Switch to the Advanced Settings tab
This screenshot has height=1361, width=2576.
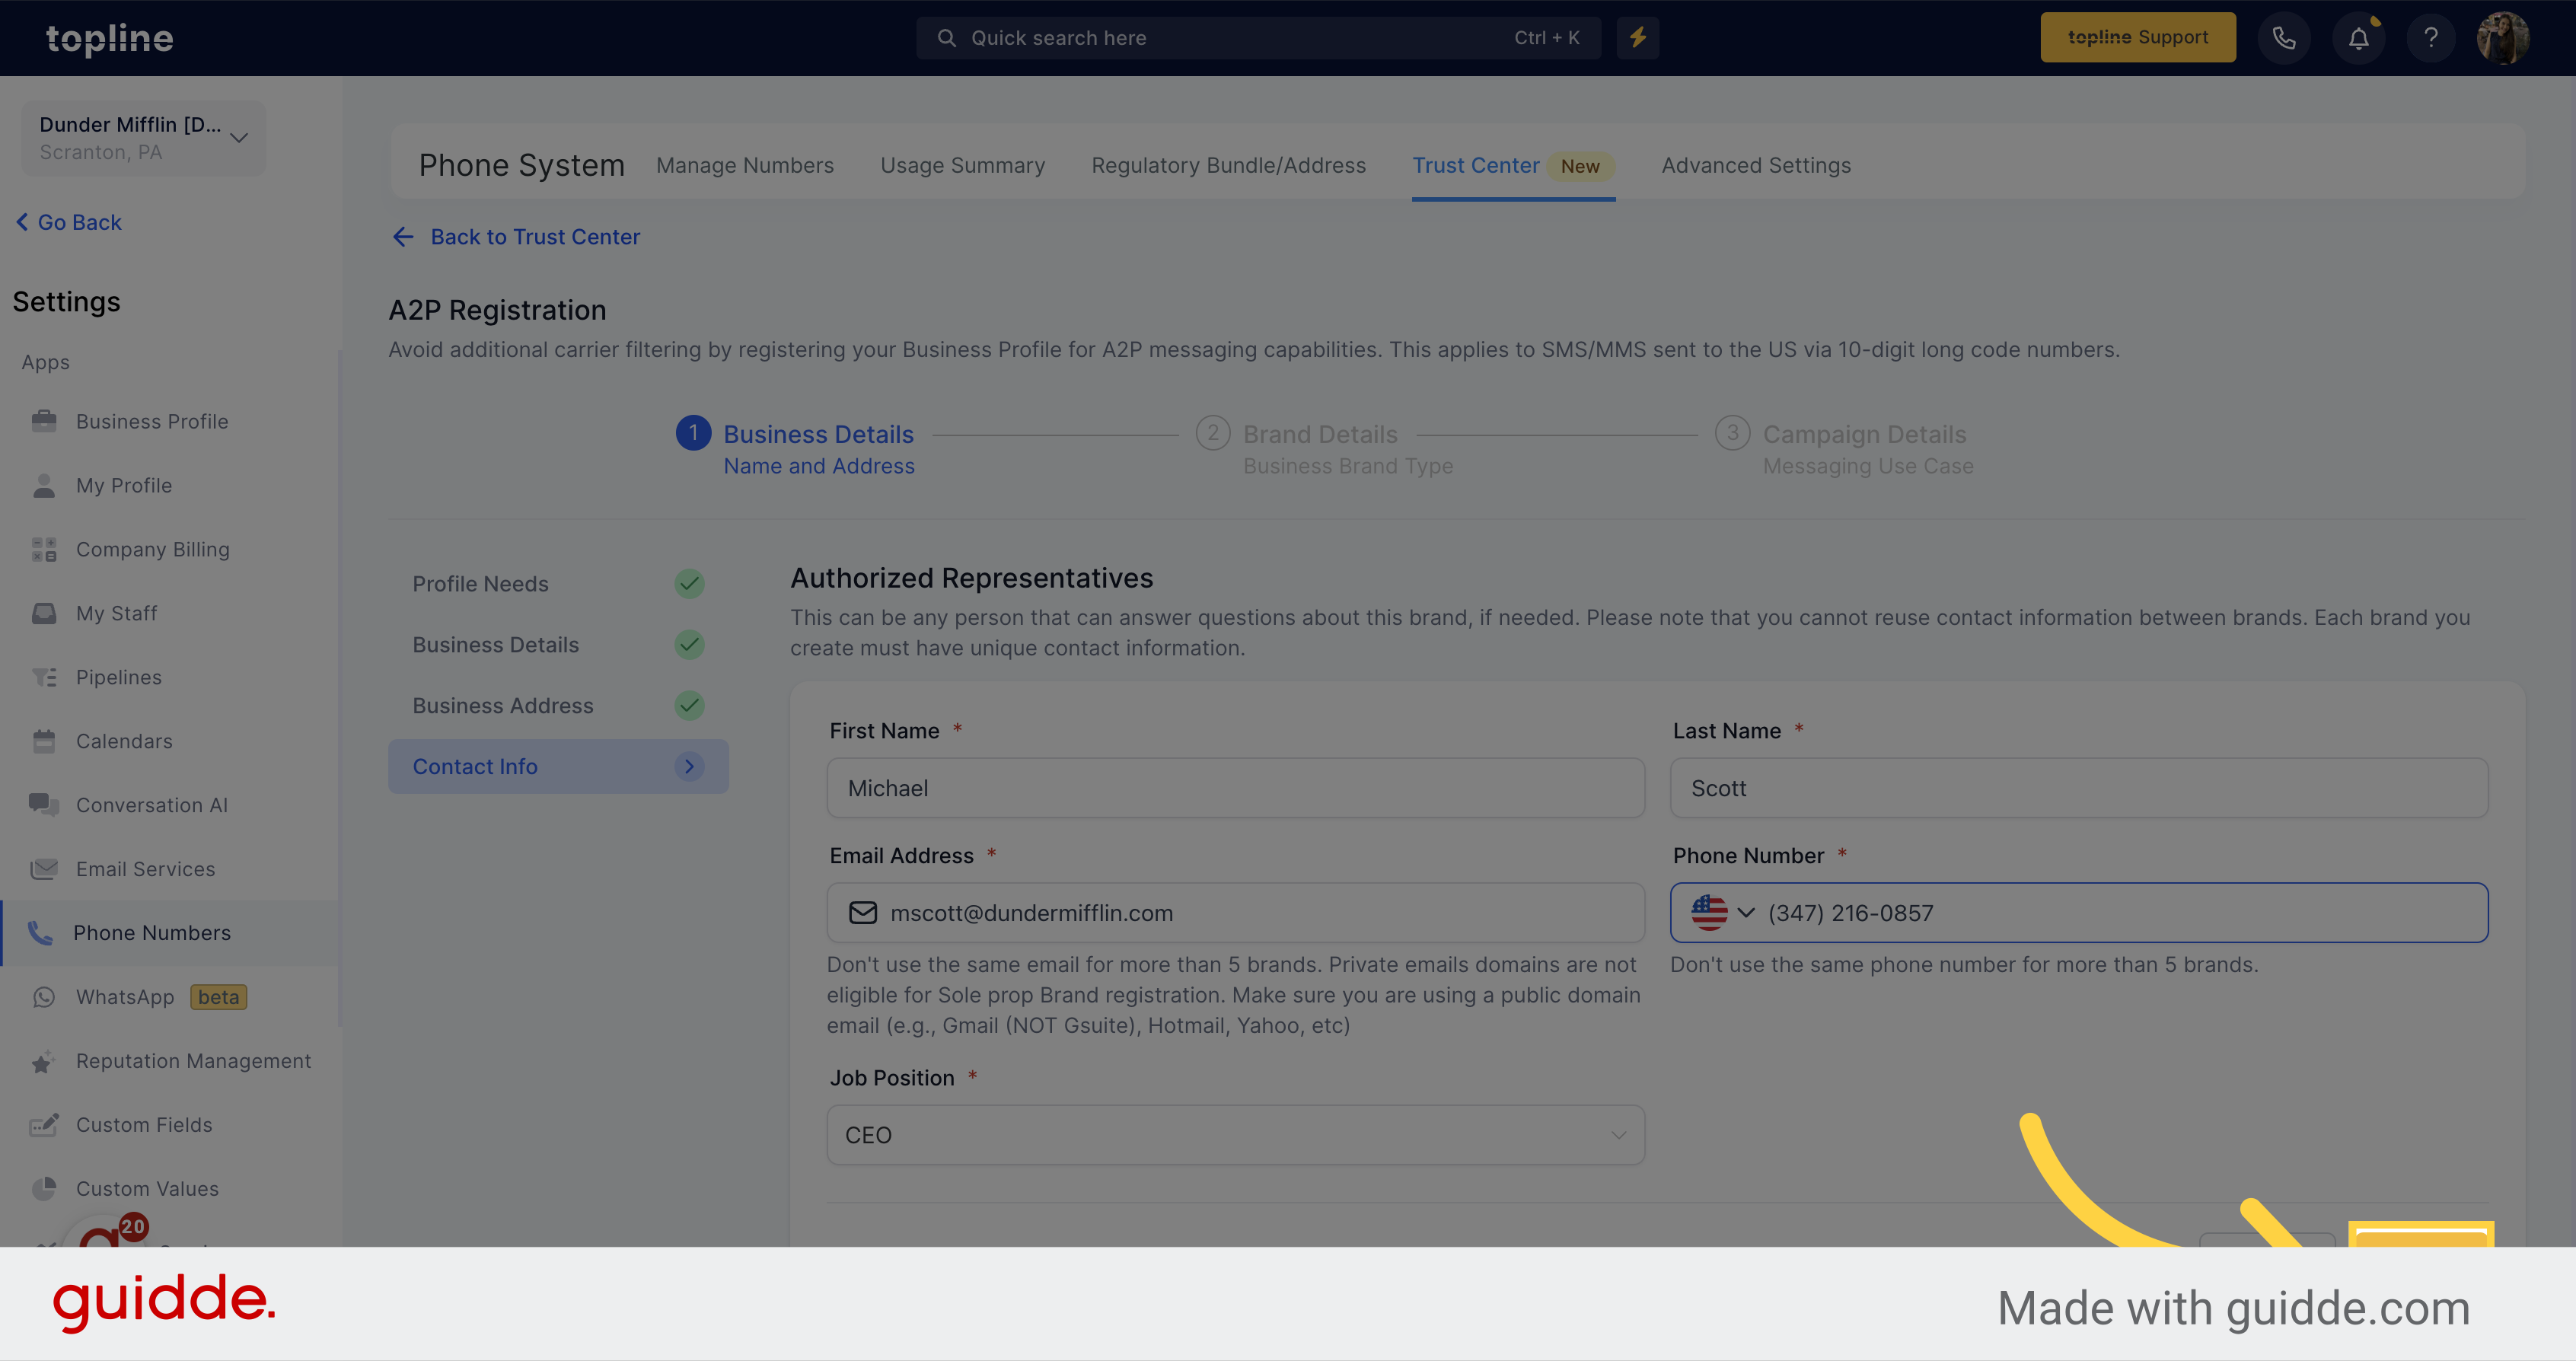1755,165
